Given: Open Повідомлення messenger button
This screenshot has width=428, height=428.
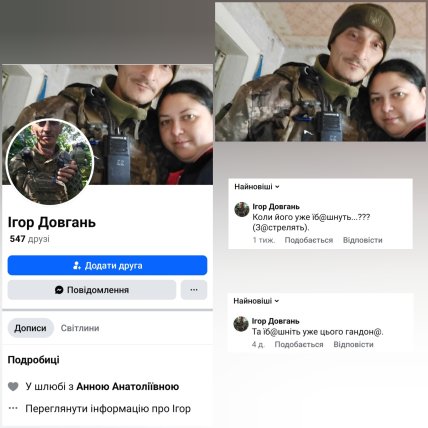Looking at the screenshot, I should coord(92,290).
